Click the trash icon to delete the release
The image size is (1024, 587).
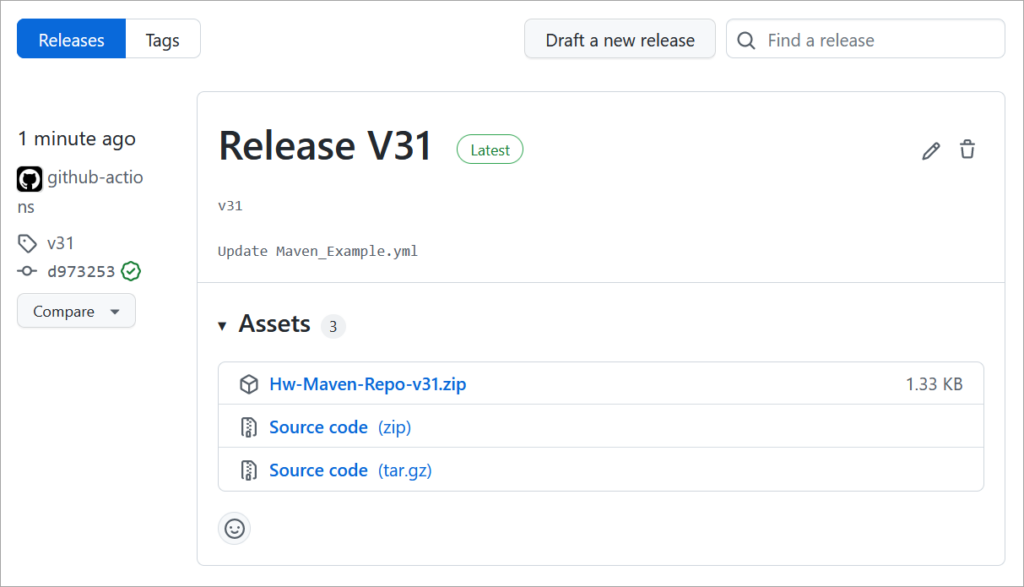point(967,149)
